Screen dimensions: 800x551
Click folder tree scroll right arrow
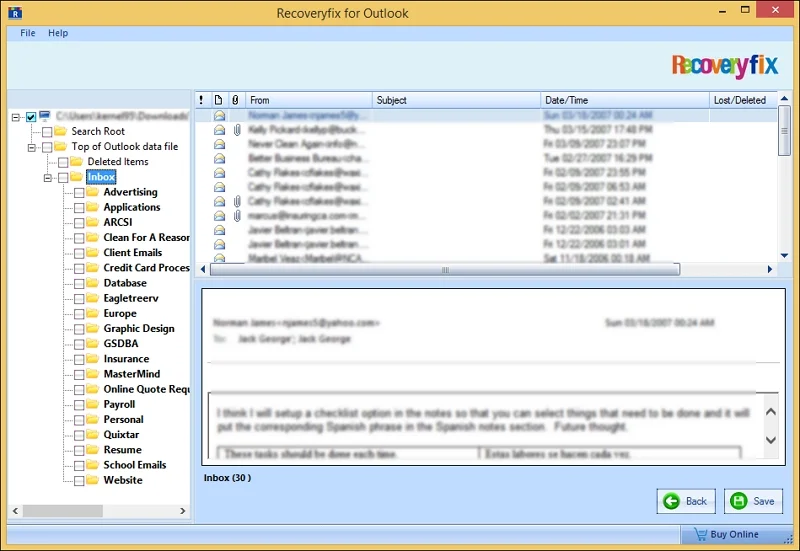coord(182,511)
